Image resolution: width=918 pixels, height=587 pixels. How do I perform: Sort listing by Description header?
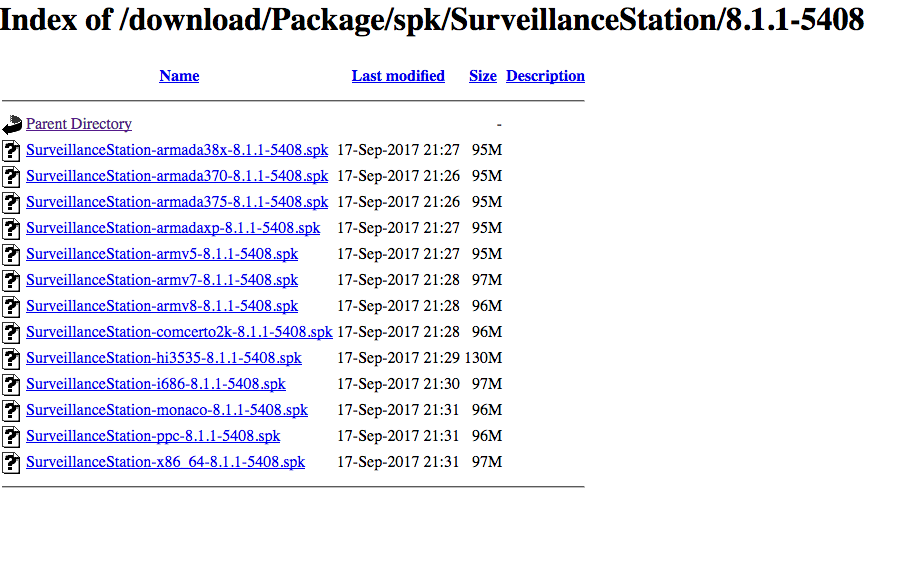[545, 76]
